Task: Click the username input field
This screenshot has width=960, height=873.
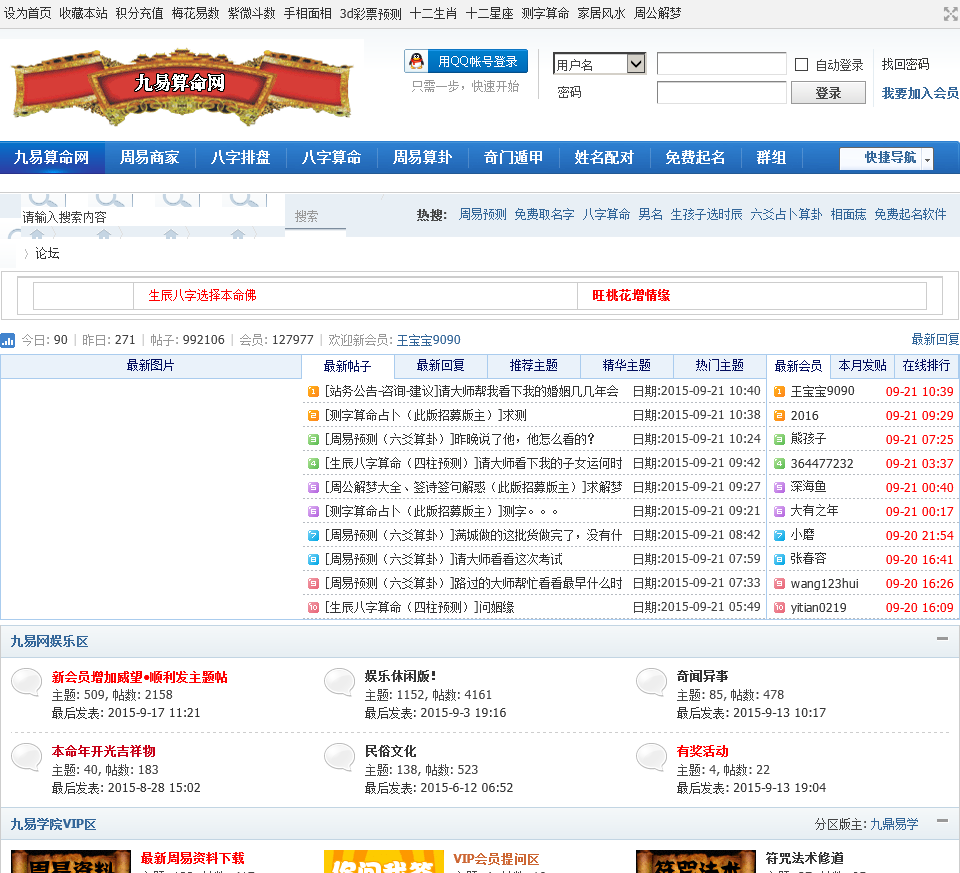Action: pyautogui.click(x=722, y=64)
